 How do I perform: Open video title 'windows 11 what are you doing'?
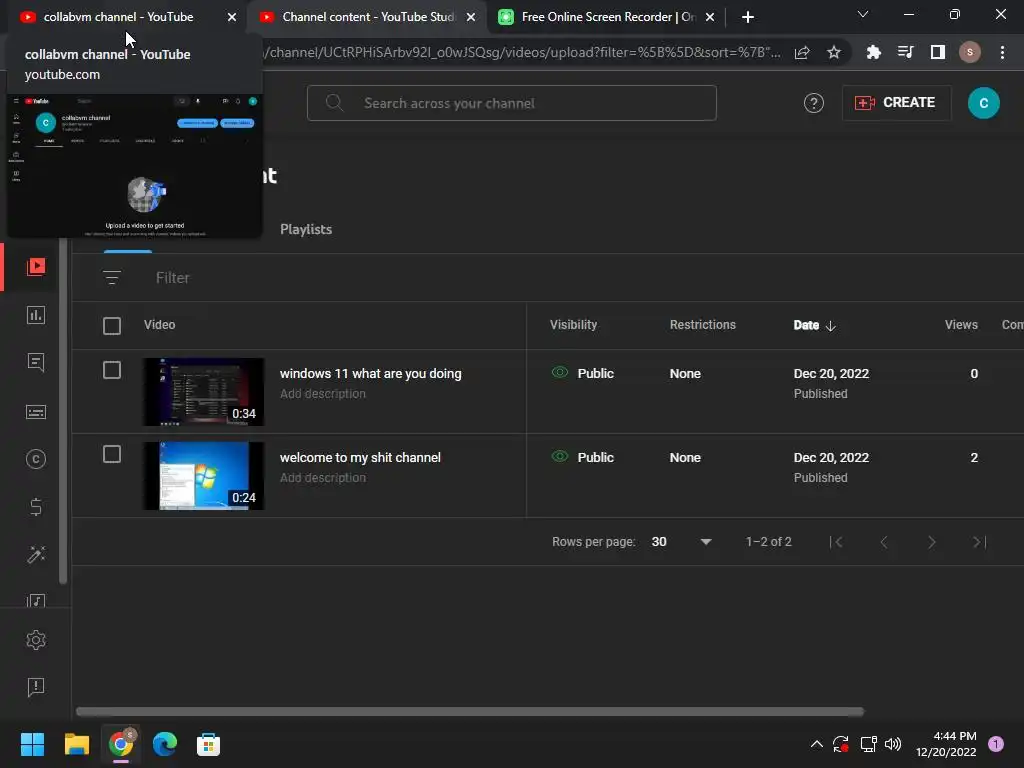(370, 374)
